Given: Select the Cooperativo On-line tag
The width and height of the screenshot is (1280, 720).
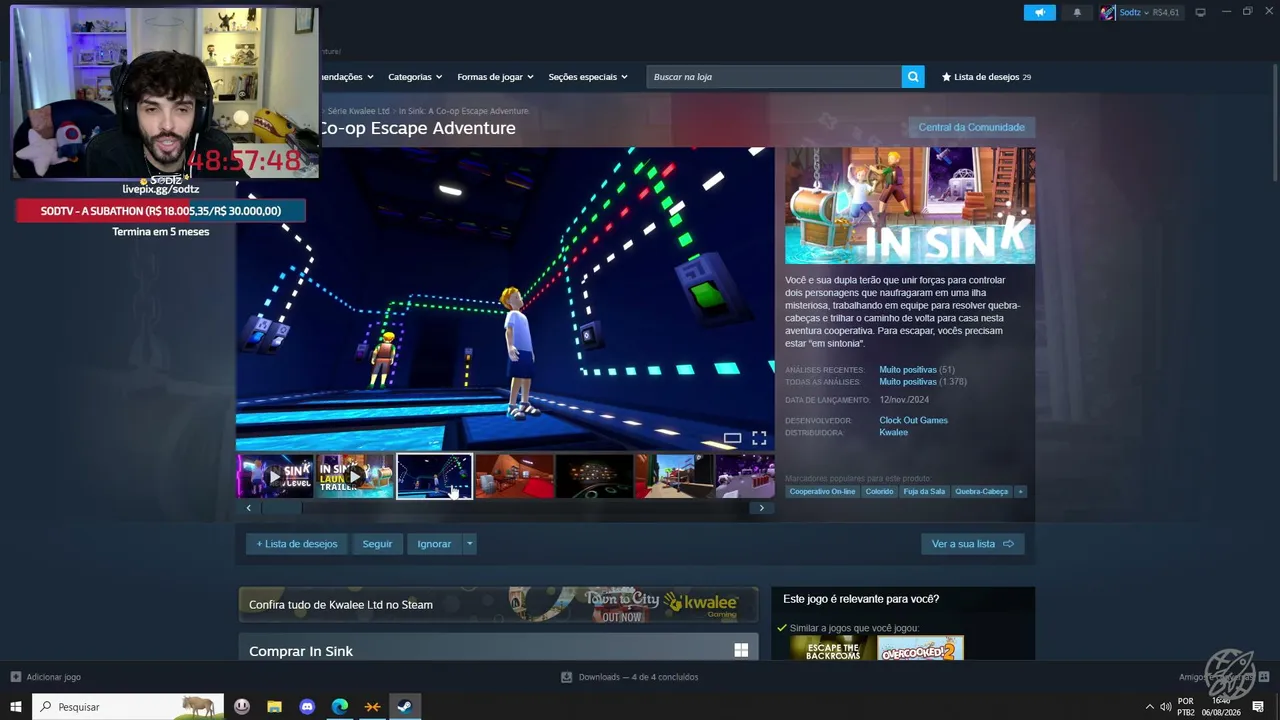Looking at the screenshot, I should click(x=822, y=492).
